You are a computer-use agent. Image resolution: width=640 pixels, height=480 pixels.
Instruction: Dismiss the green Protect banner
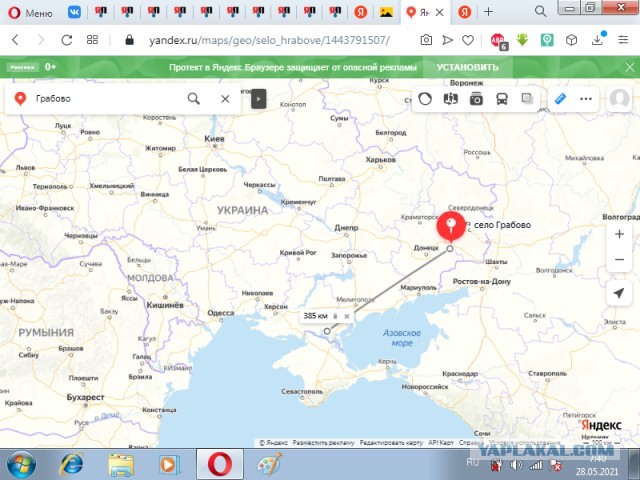630,67
